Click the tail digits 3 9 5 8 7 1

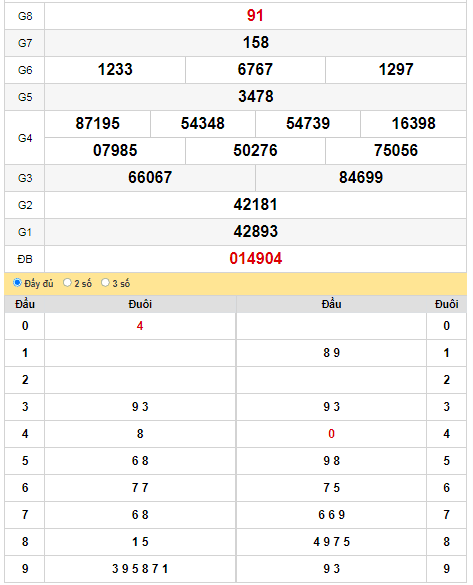140,569
